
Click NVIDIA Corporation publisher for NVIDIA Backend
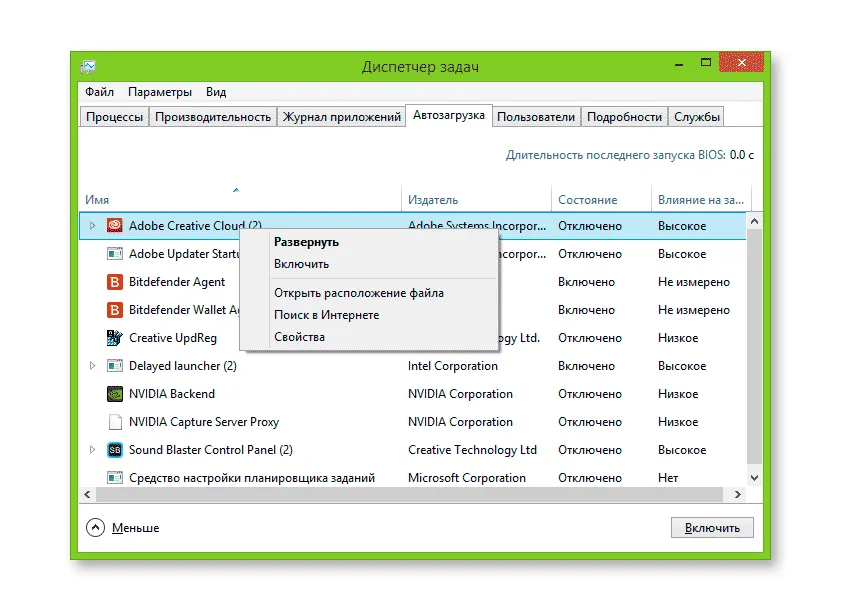(460, 394)
